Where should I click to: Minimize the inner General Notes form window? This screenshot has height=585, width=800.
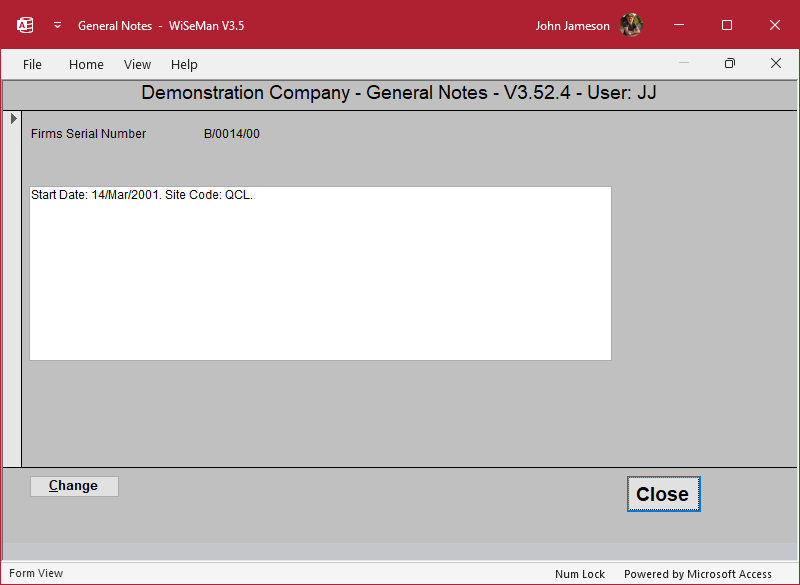pyautogui.click(x=684, y=63)
